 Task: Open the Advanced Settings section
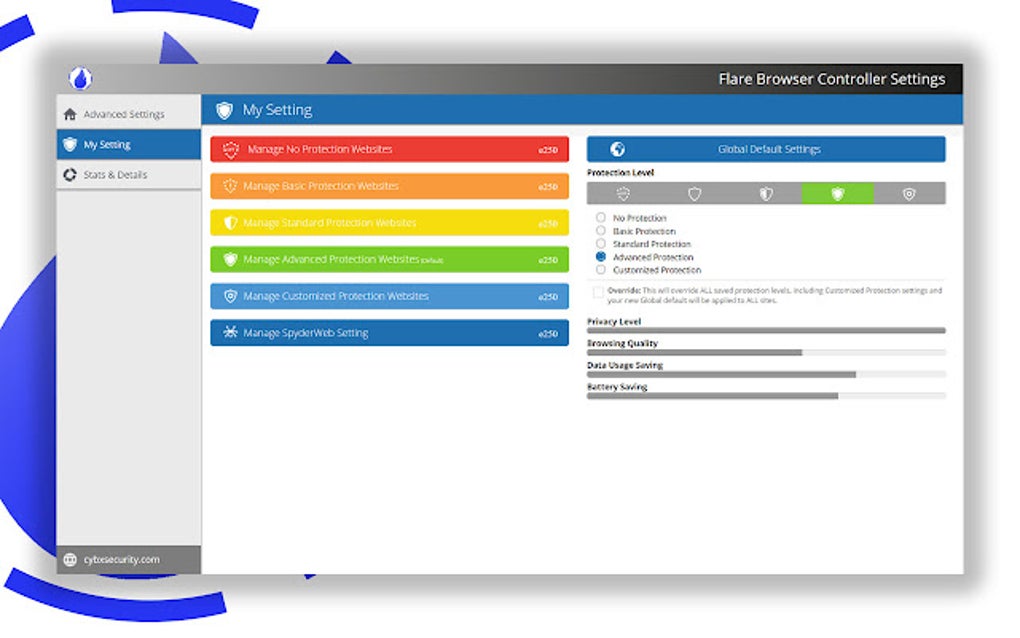pos(121,114)
